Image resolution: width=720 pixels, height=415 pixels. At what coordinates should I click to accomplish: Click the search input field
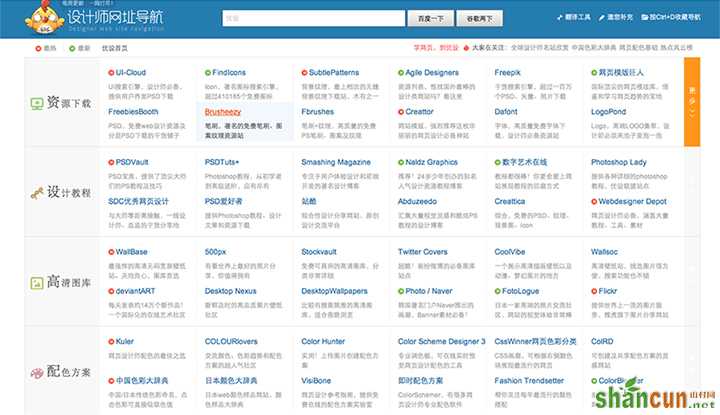tap(314, 18)
